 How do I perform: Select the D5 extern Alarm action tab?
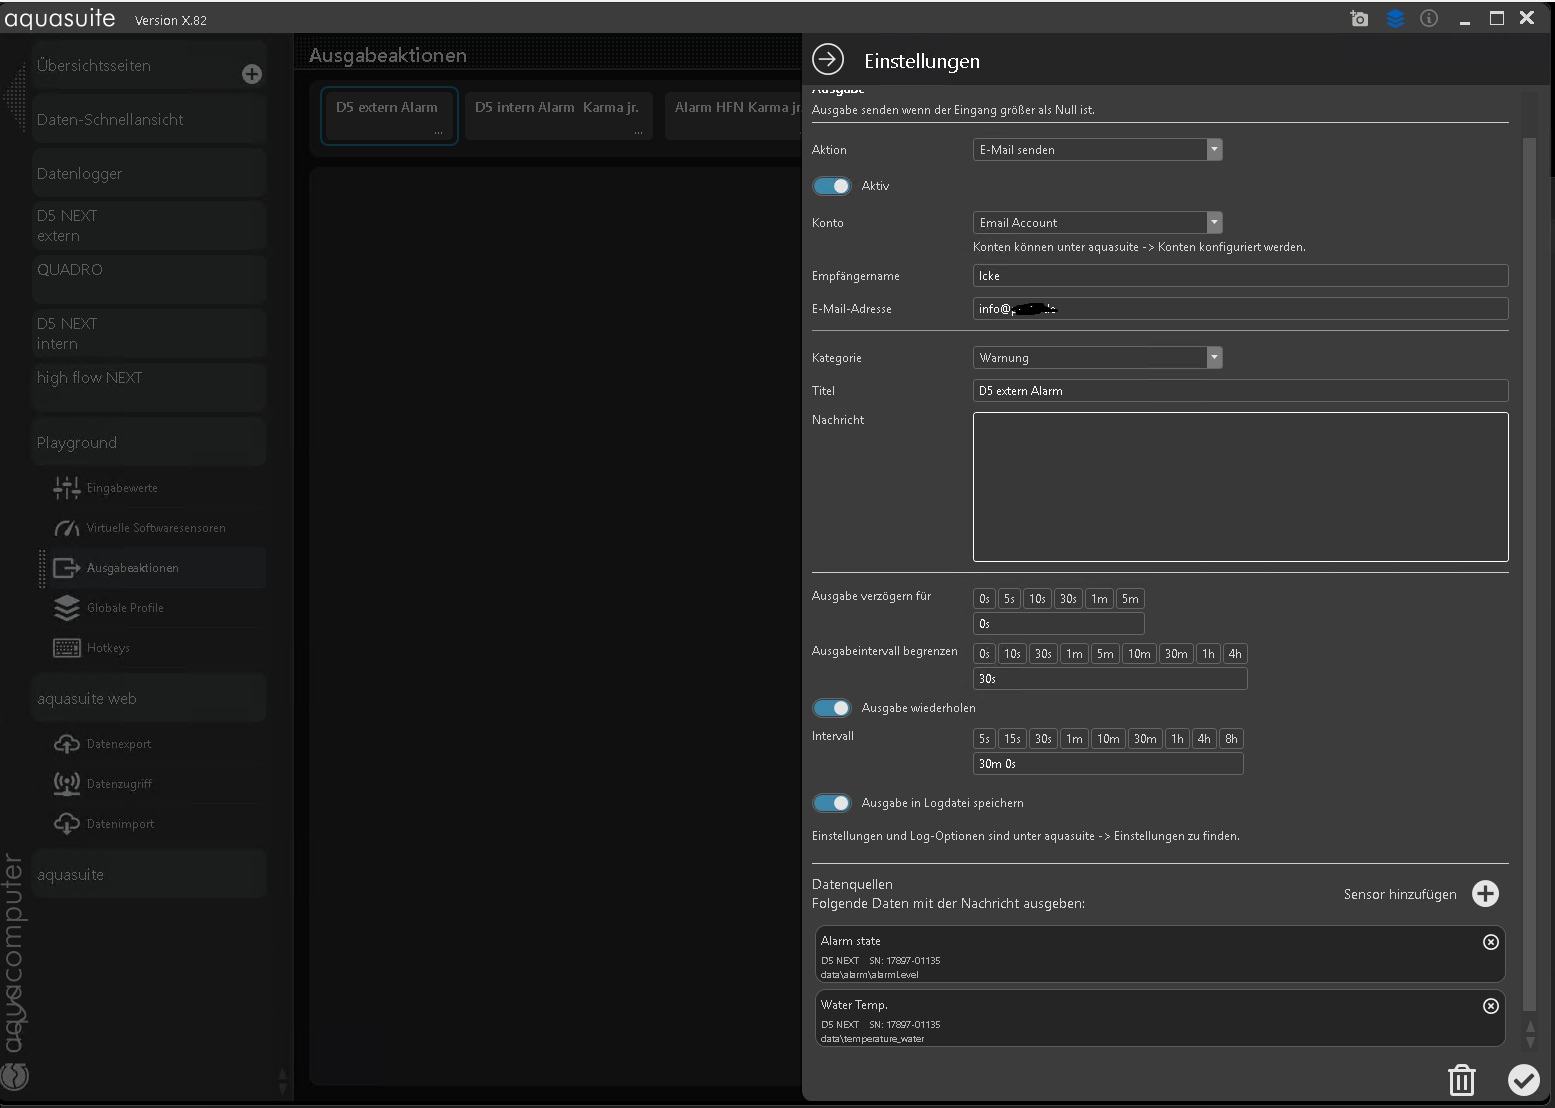coord(389,116)
